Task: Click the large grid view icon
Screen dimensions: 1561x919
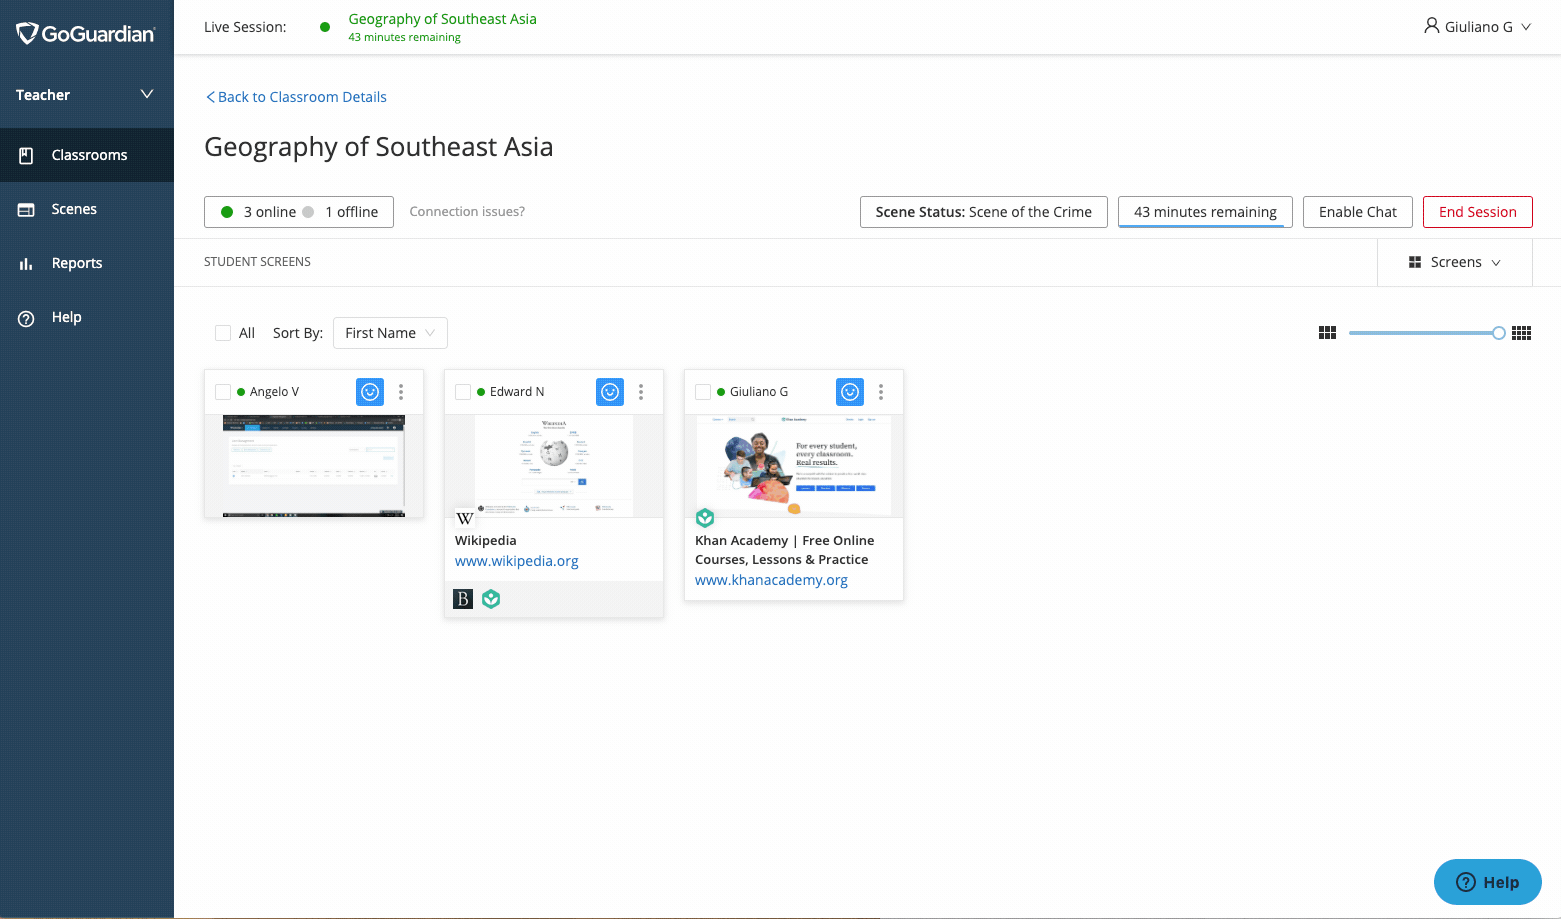Action: click(1327, 333)
